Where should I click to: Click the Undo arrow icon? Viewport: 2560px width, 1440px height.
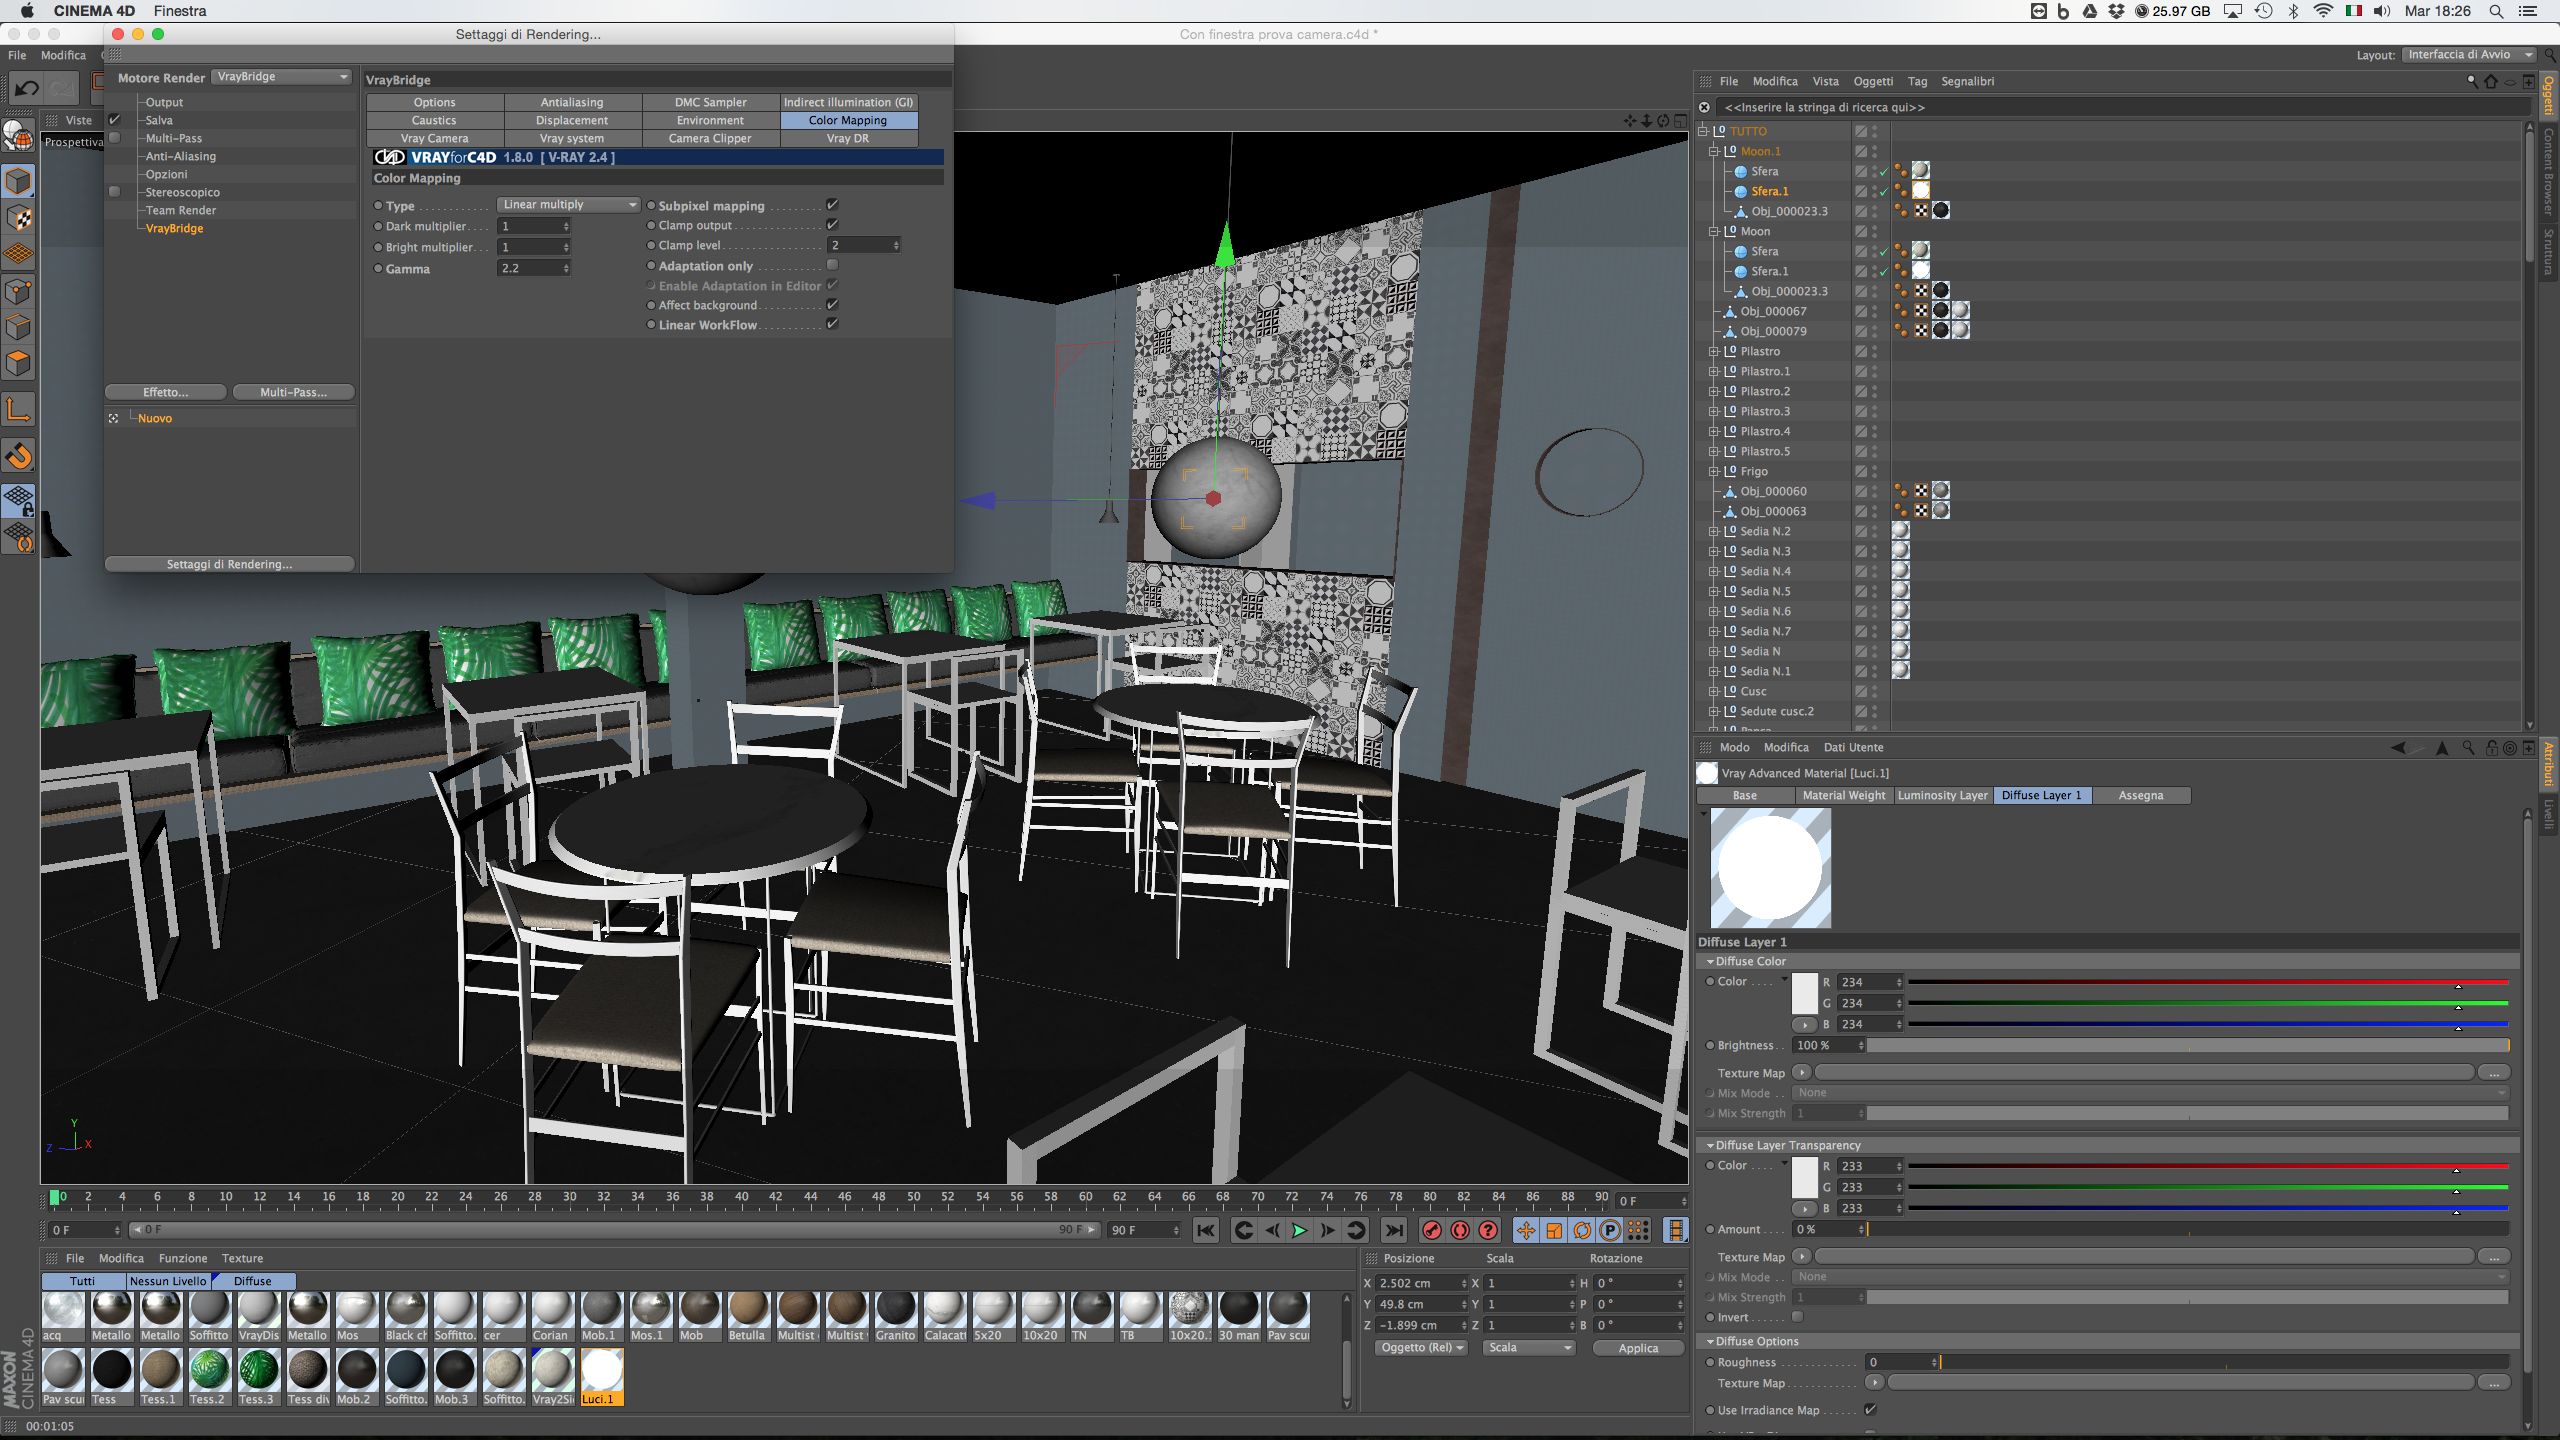point(27,89)
